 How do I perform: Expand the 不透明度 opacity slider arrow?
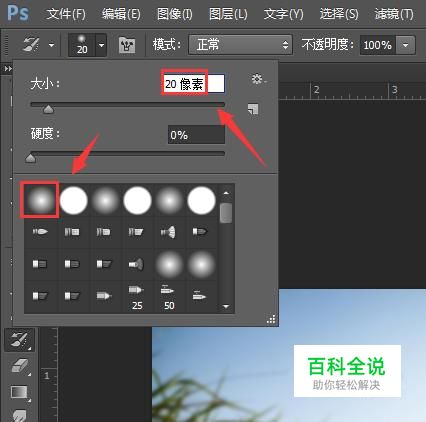click(406, 45)
